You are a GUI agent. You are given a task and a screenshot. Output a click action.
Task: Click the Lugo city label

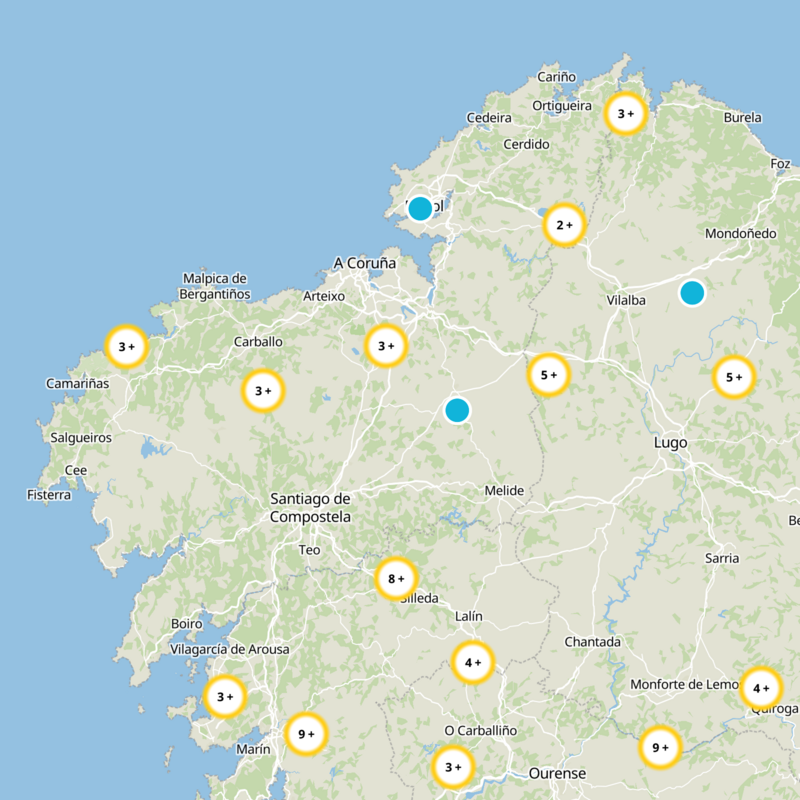pyautogui.click(x=670, y=442)
